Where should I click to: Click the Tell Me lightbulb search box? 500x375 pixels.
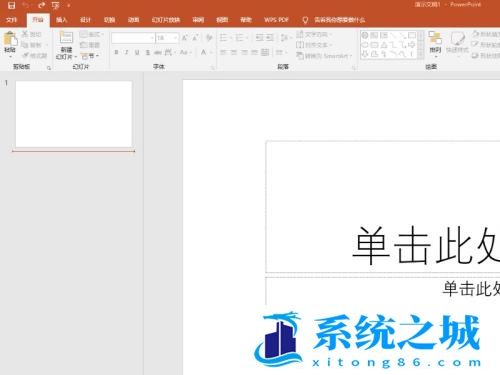(x=333, y=20)
